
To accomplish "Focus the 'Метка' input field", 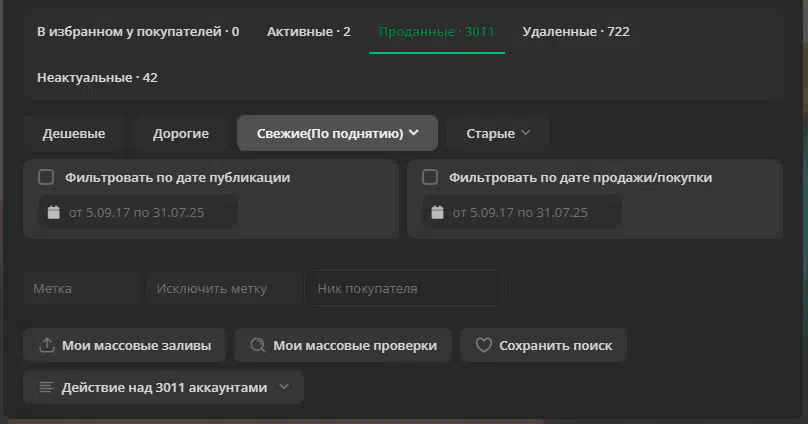I will pyautogui.click(x=82, y=289).
